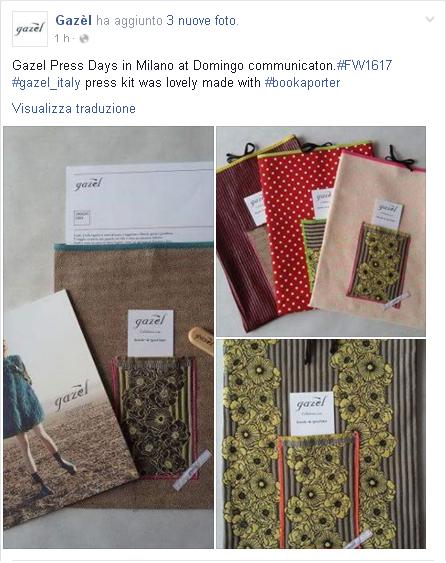Click the '3 nuove foto' link

(x=201, y=20)
